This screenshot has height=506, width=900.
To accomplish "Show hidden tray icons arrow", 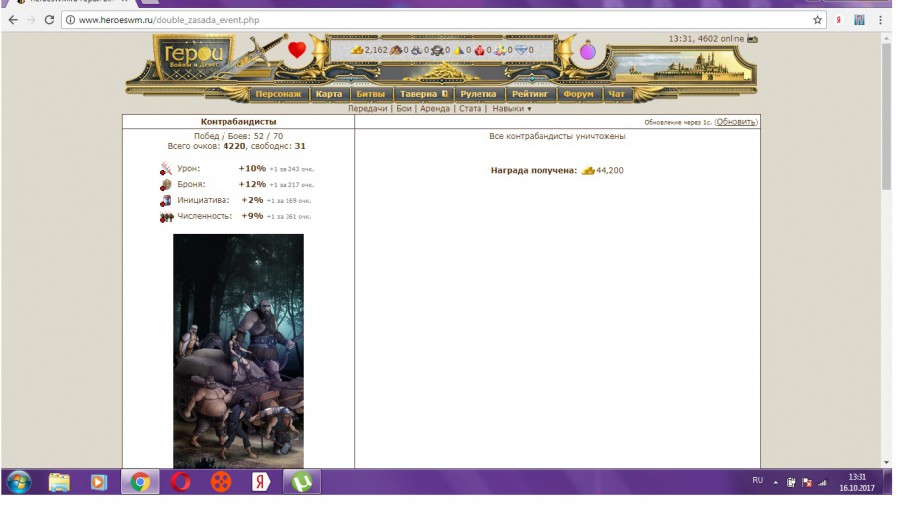I will 775,482.
